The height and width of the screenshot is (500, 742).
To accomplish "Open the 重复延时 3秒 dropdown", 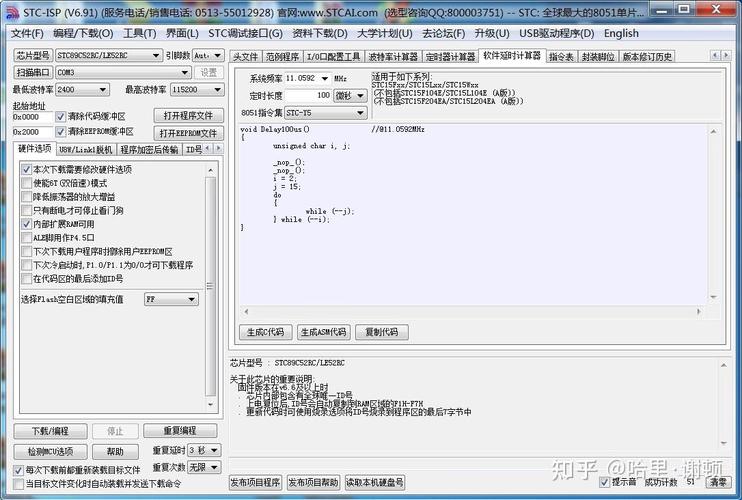I will coord(204,450).
